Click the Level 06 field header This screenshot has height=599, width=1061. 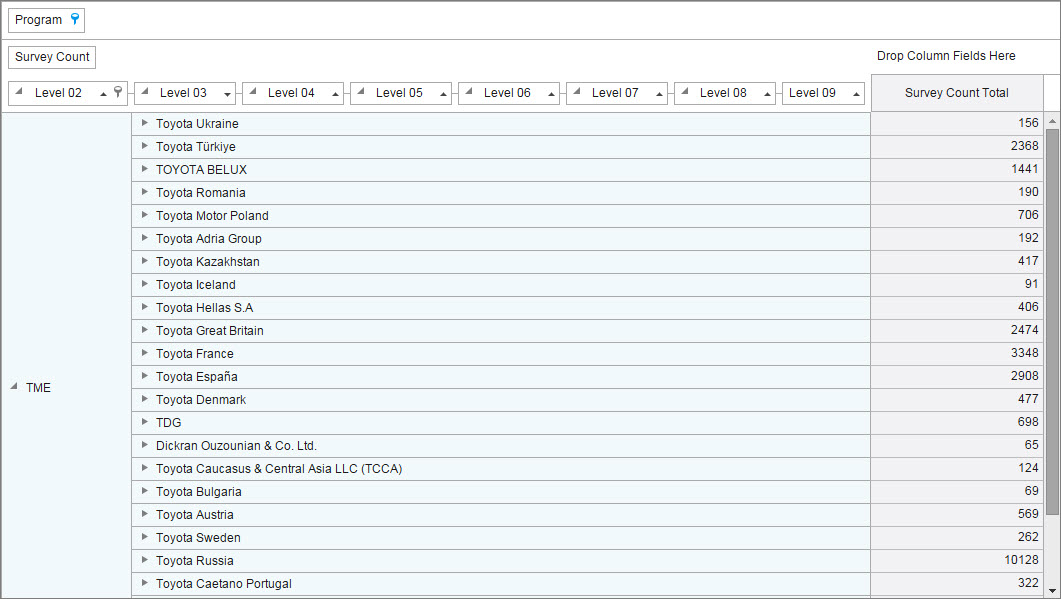(509, 93)
